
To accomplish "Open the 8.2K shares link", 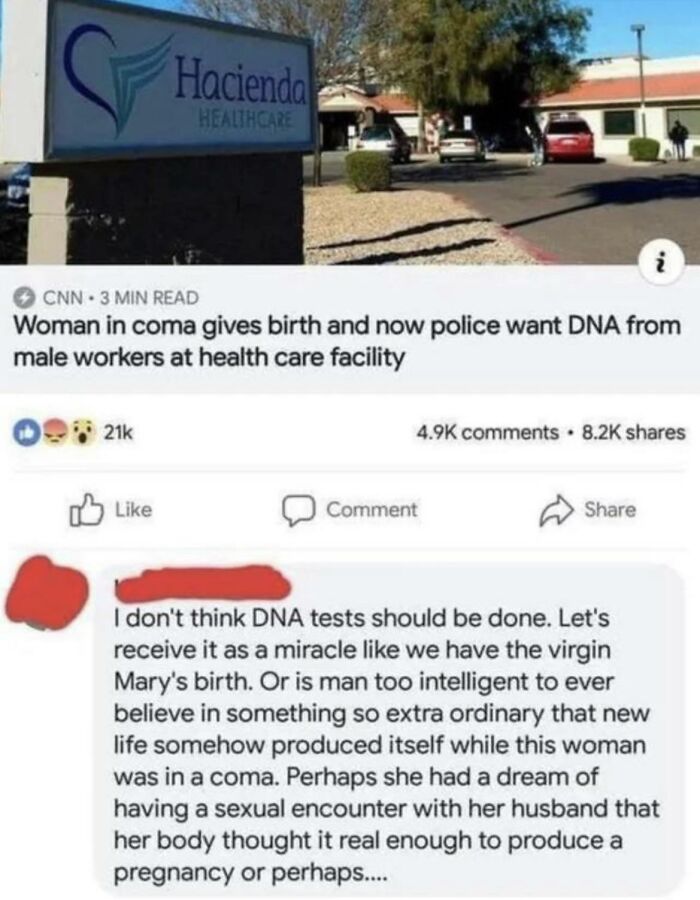I will click(633, 432).
